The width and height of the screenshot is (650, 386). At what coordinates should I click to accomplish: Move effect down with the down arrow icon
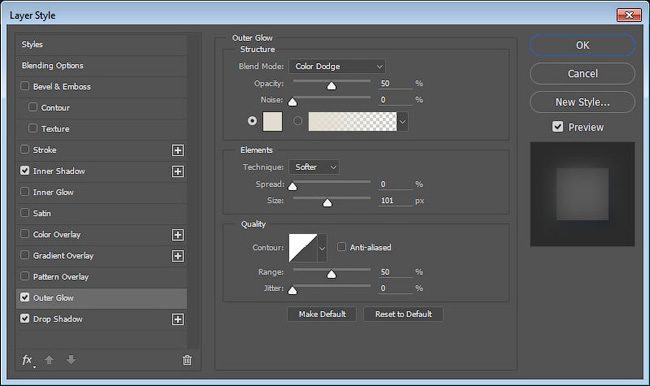click(71, 359)
